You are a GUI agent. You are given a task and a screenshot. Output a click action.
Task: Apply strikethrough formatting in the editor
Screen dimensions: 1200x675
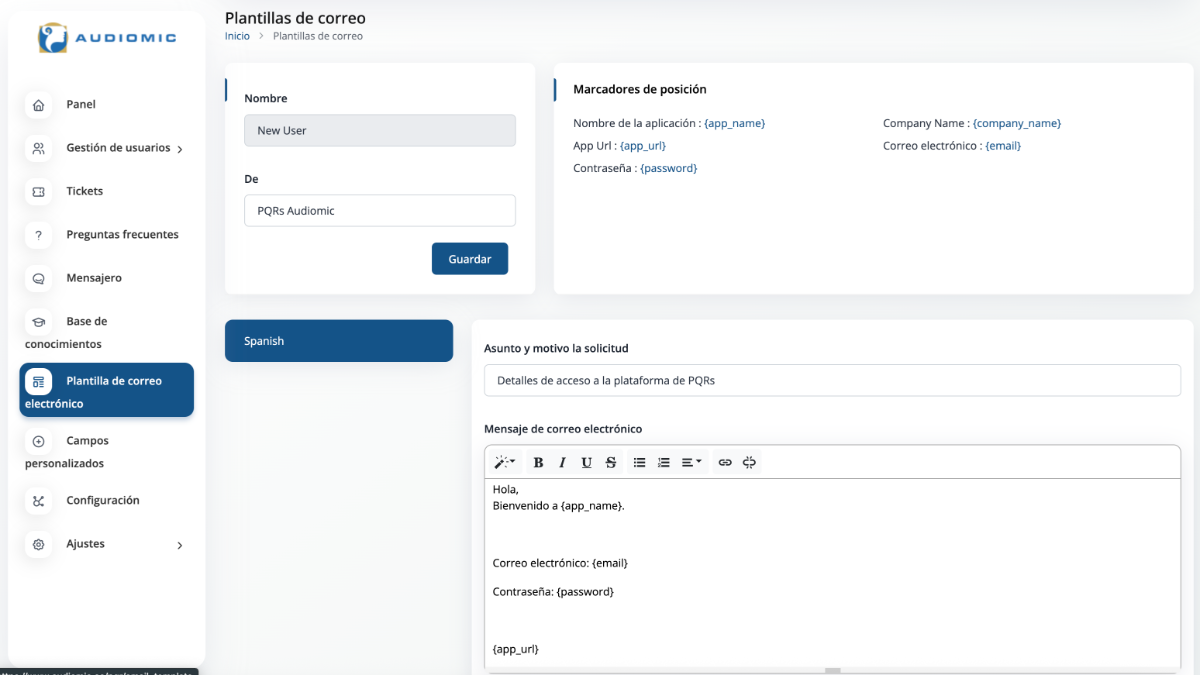click(x=611, y=462)
